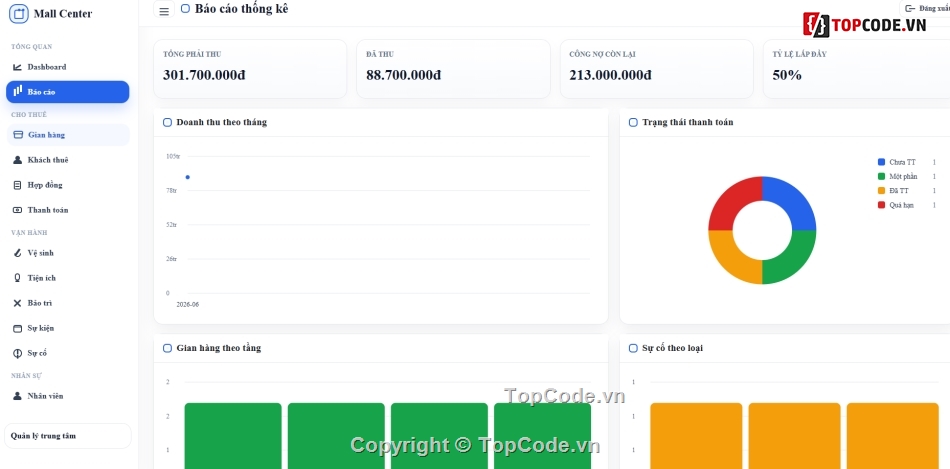
Task: Click the icon beside Báo cáo thống kê
Action: click(x=185, y=9)
